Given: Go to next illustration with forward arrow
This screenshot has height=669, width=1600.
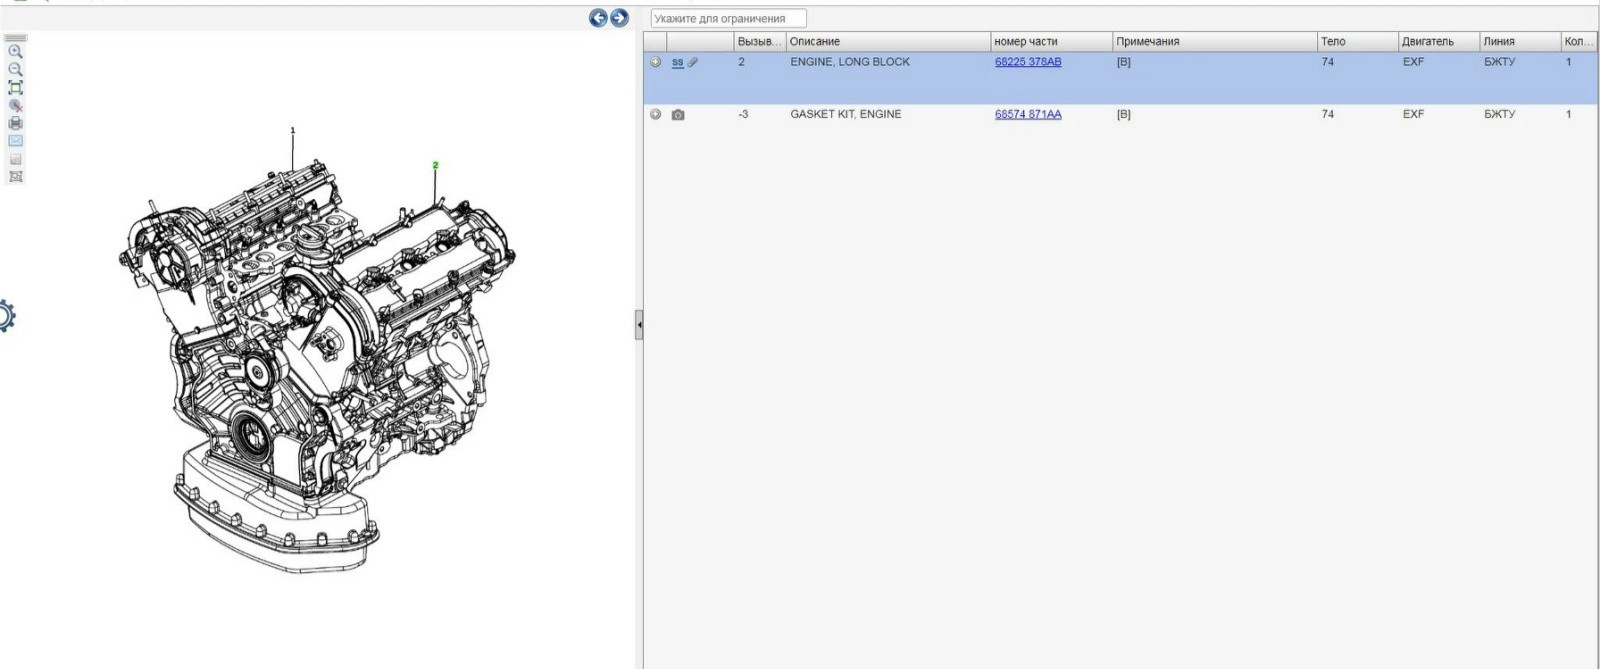Looking at the screenshot, I should pos(619,18).
